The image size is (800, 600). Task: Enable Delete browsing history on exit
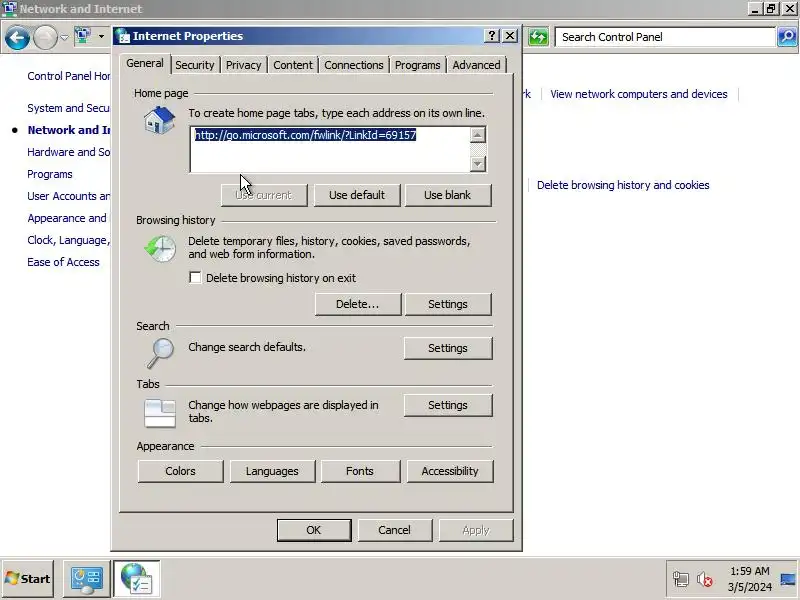pos(195,278)
